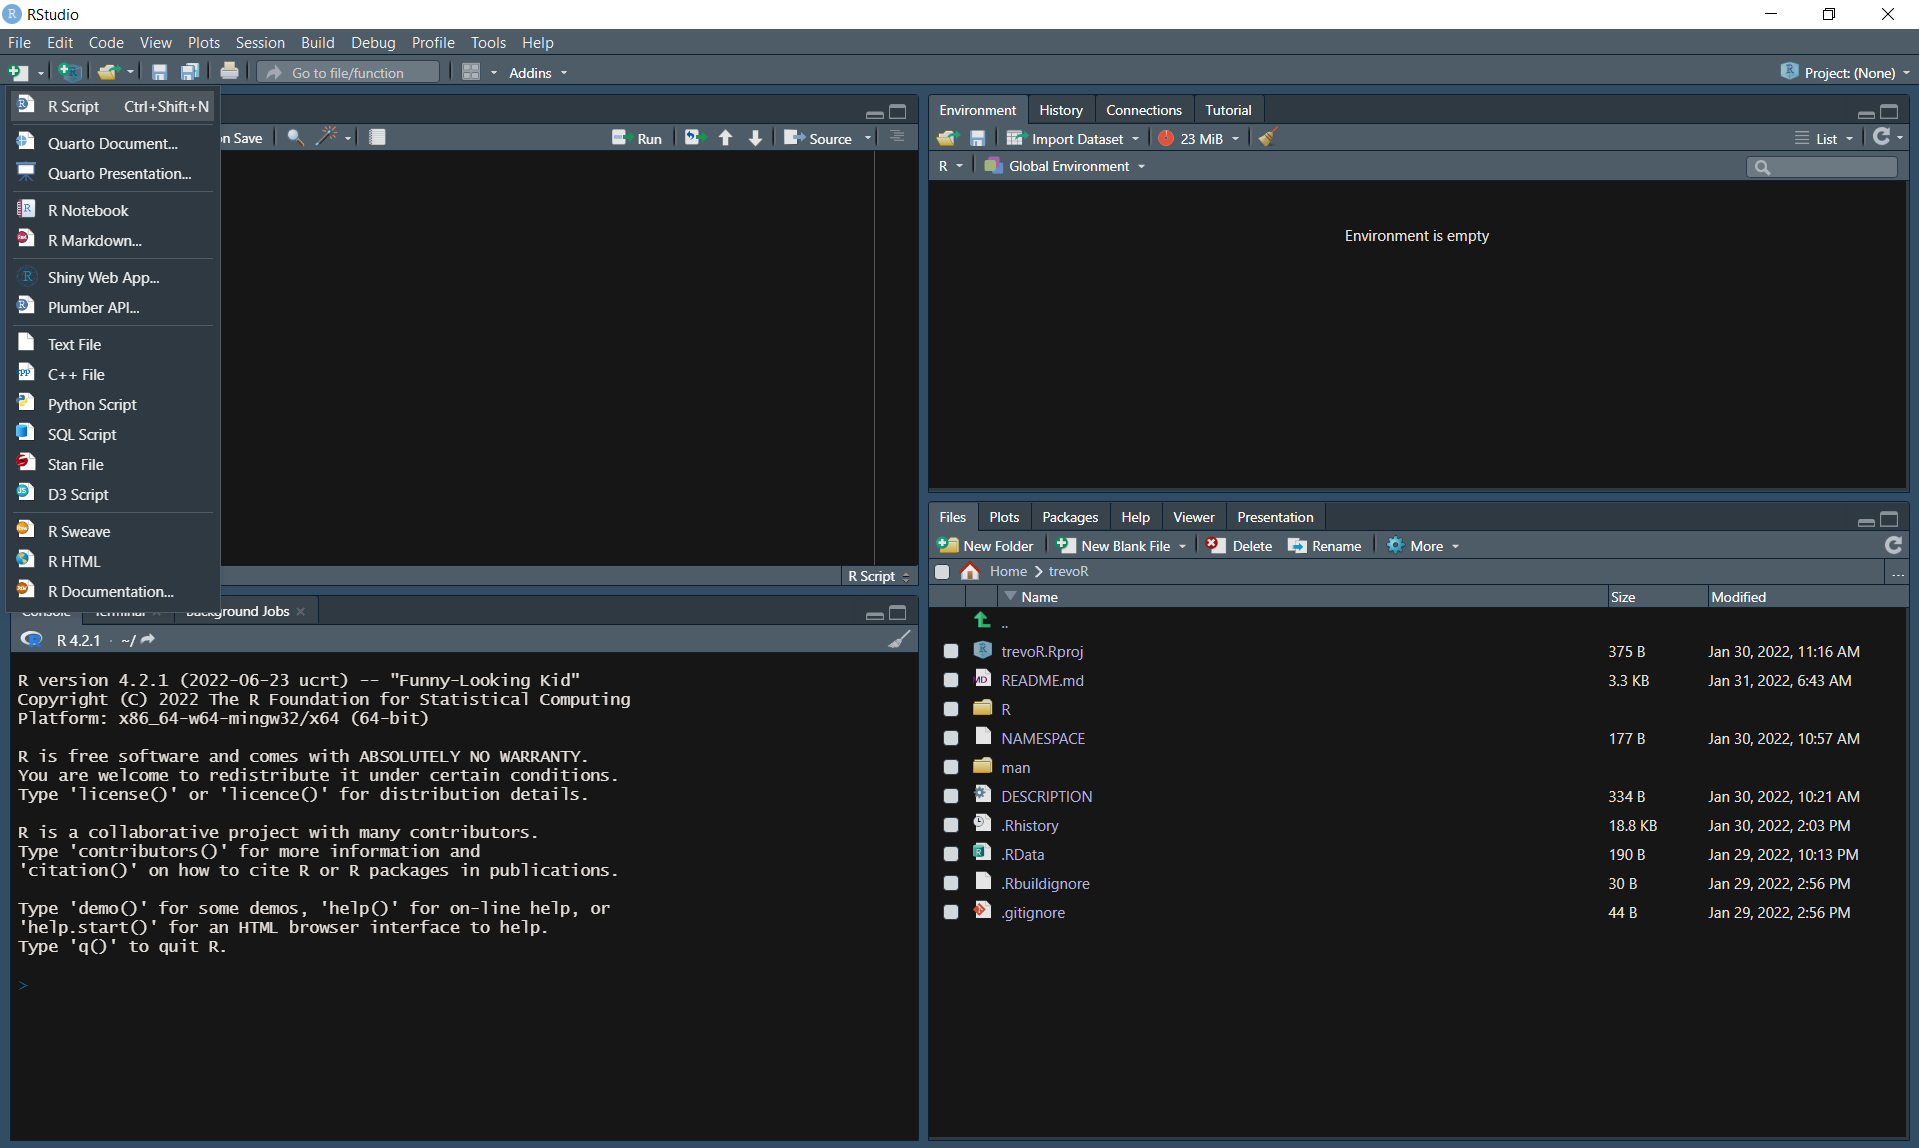This screenshot has height=1148, width=1919.
Task: Tick the checkbox for NAMESPACE
Action: [x=951, y=738]
